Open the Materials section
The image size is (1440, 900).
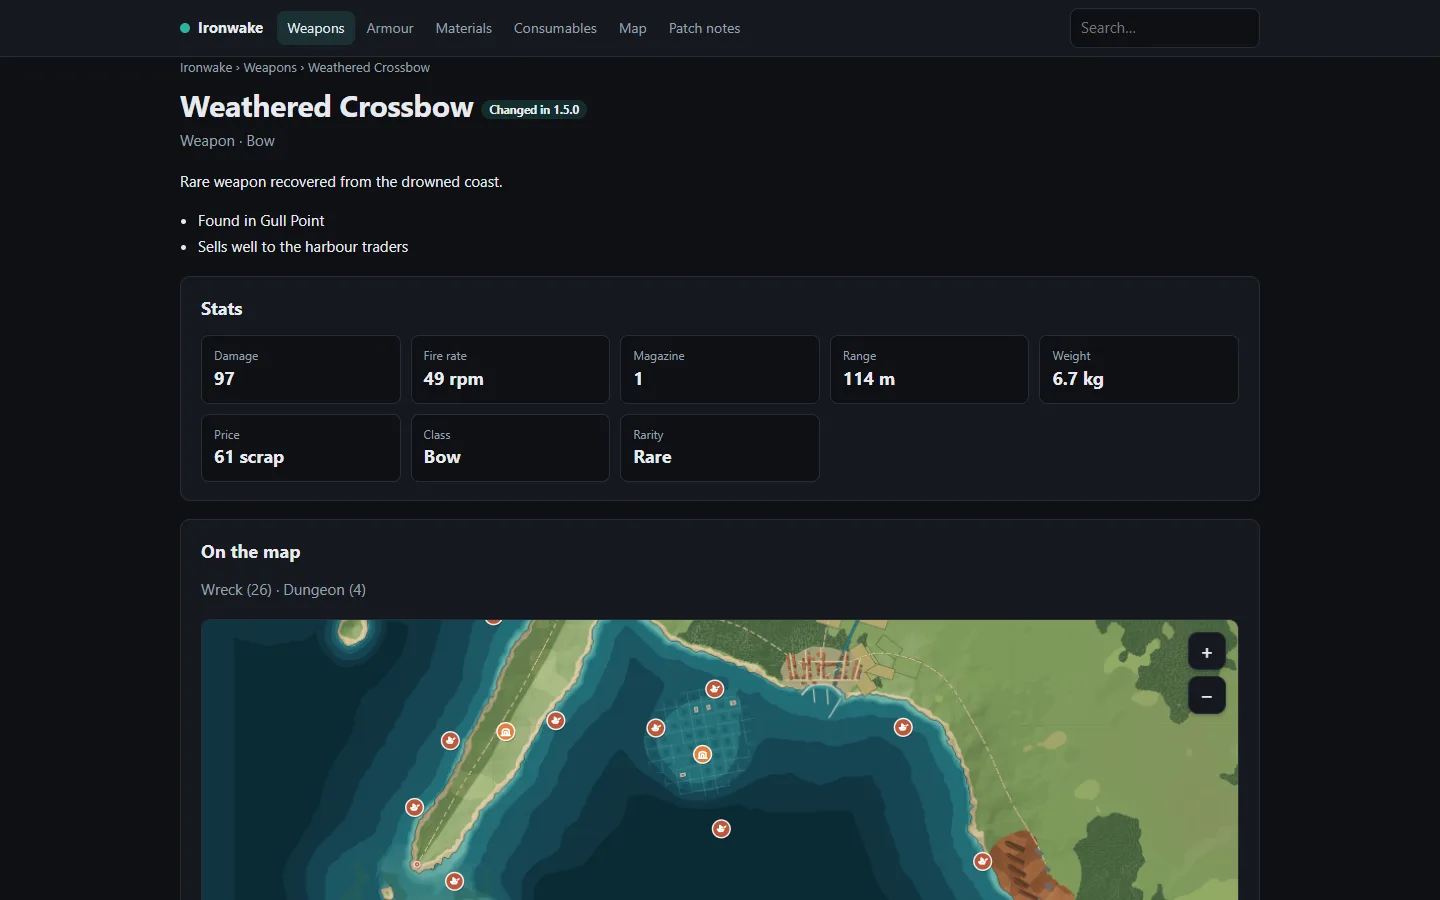pos(464,28)
